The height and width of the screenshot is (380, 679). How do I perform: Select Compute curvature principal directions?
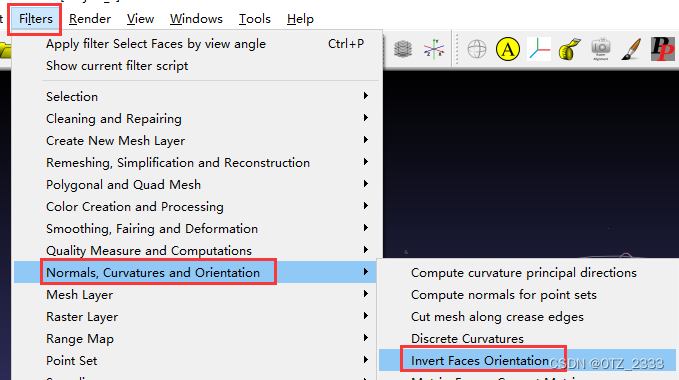527,273
